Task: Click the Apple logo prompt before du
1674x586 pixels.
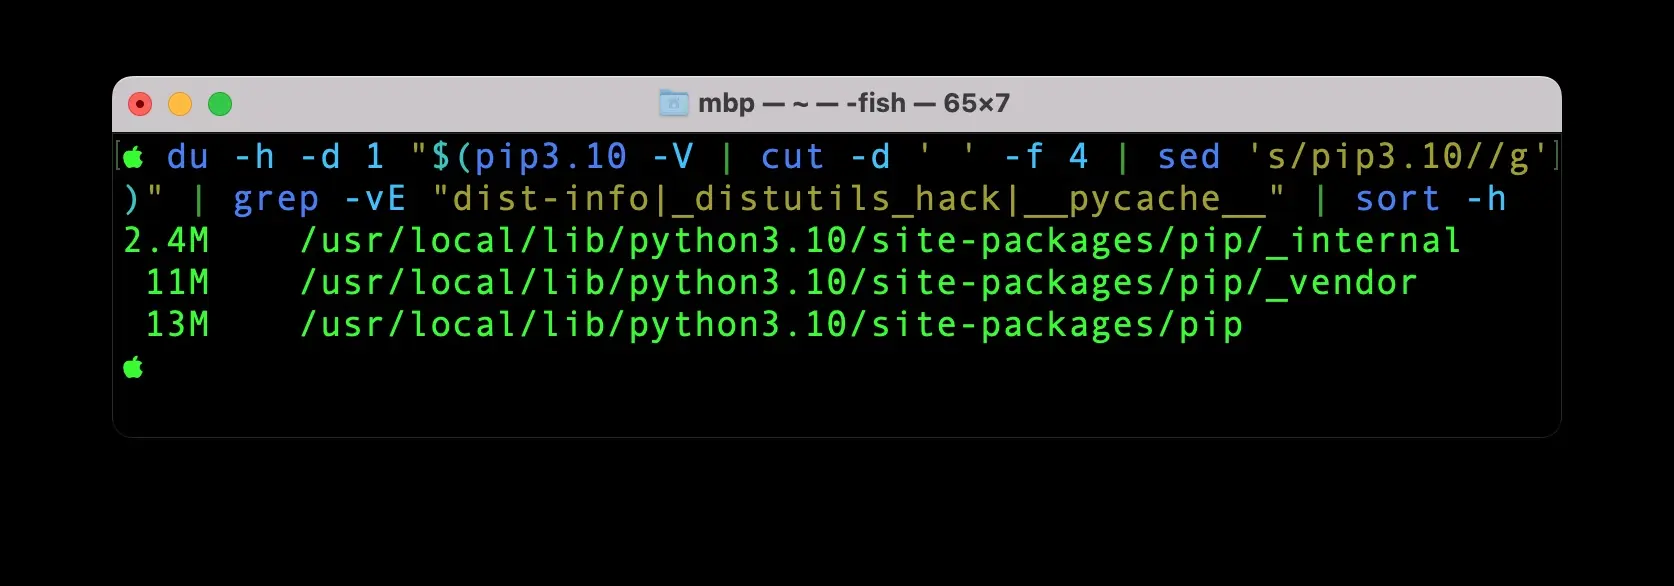Action: click(x=134, y=157)
